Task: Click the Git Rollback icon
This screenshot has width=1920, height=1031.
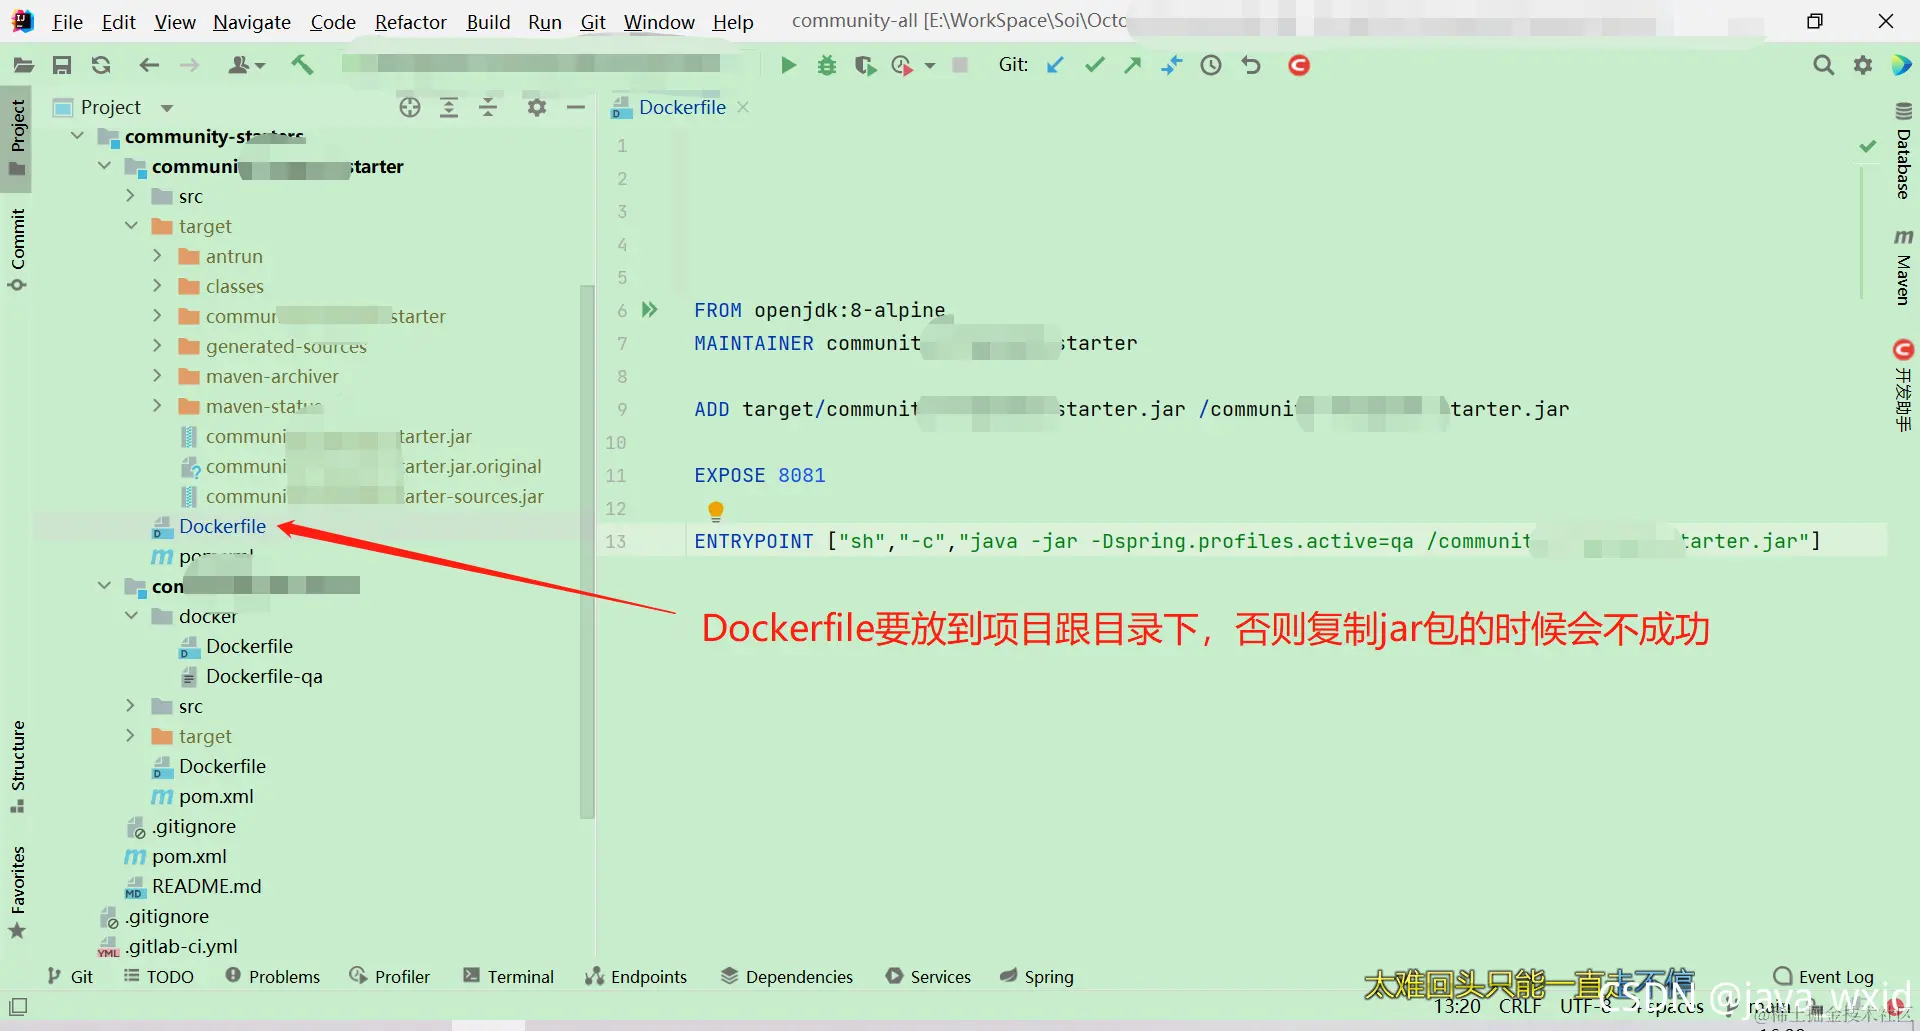Action: [x=1251, y=66]
